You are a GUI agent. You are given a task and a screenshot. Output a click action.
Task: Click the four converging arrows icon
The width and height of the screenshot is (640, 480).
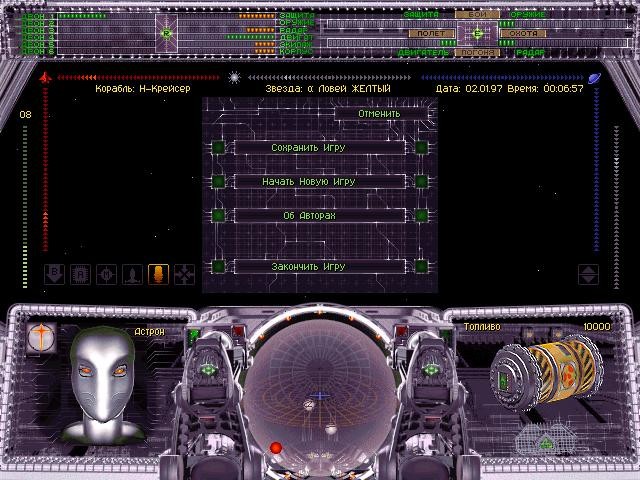click(184, 274)
